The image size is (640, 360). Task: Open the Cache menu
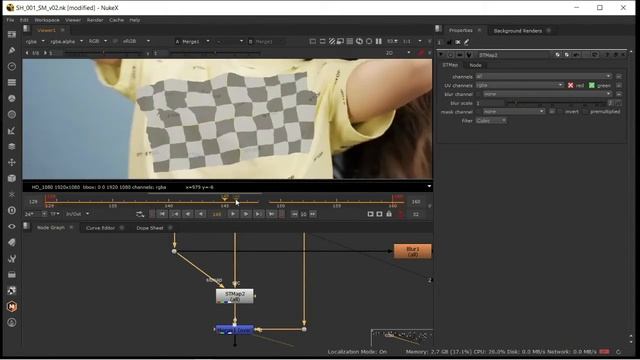coord(116,20)
